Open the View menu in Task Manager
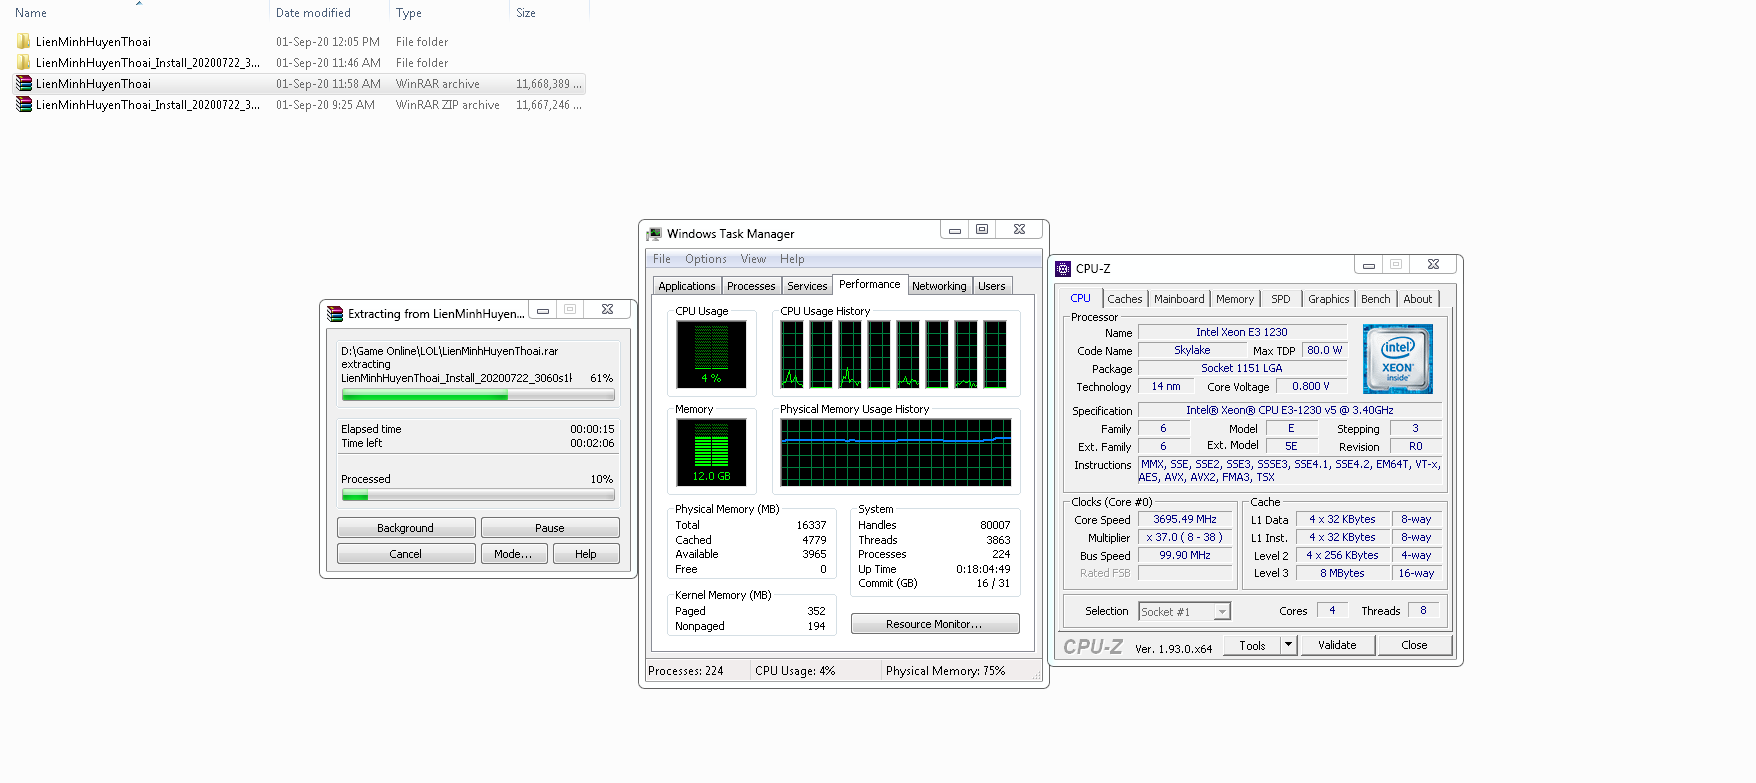 753,259
